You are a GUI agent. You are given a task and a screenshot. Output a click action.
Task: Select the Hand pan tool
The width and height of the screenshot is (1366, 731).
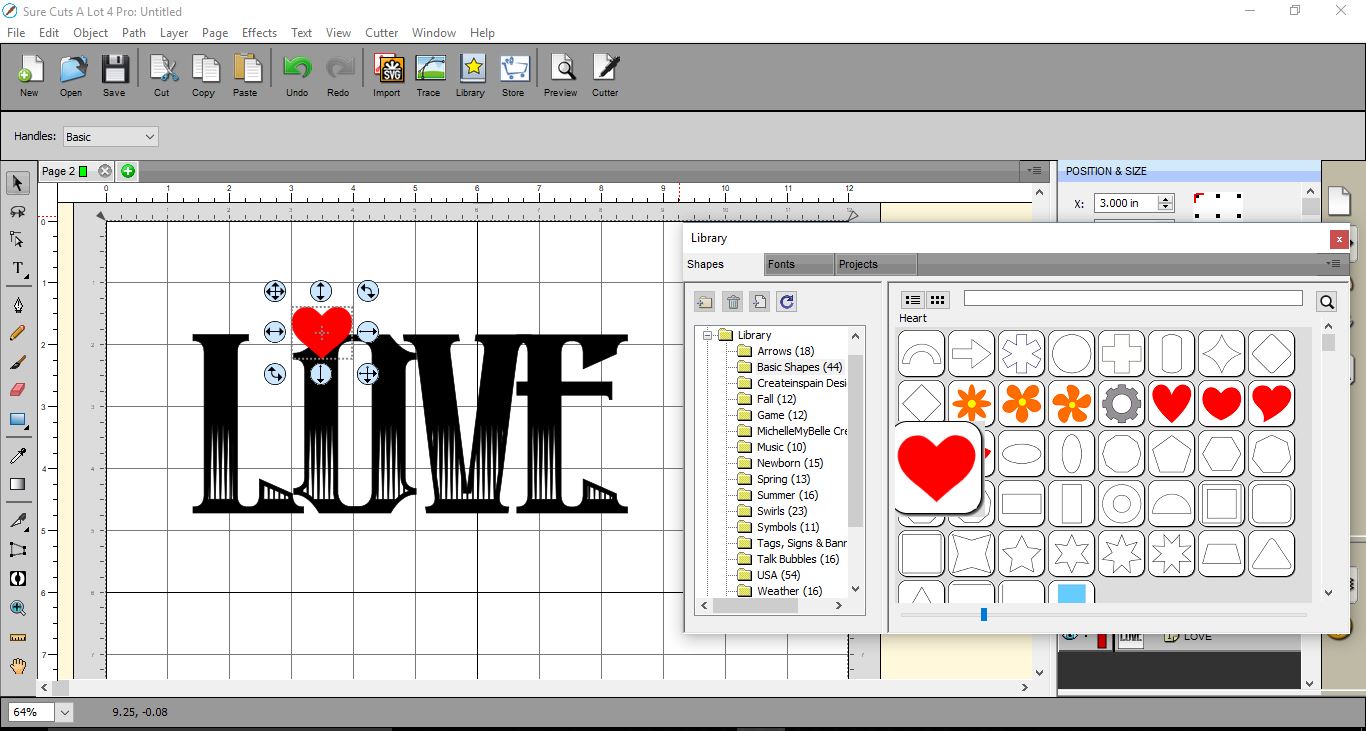pyautogui.click(x=17, y=666)
